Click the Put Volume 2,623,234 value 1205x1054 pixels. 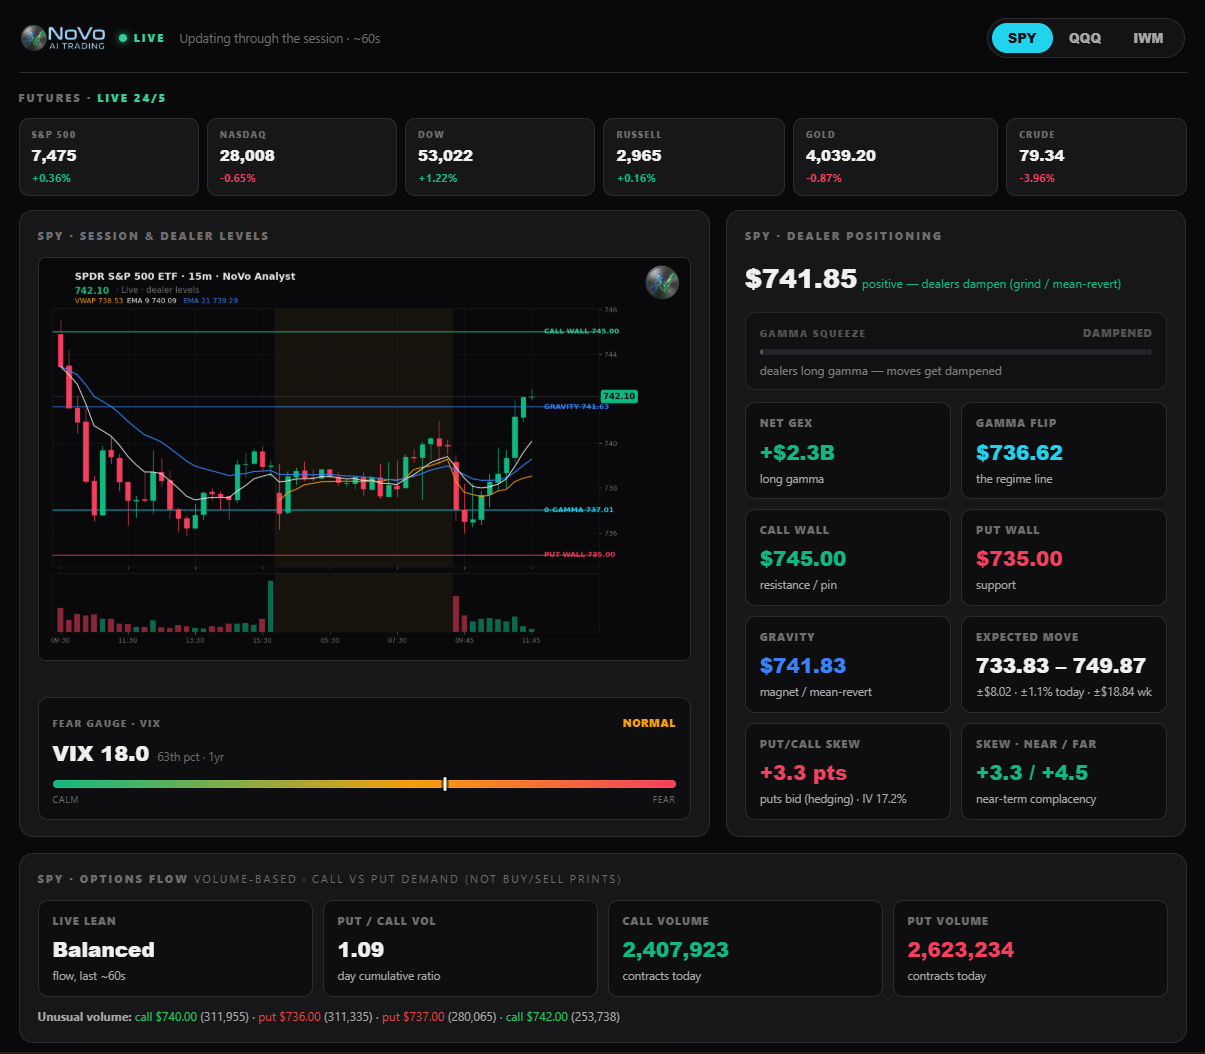(x=961, y=950)
